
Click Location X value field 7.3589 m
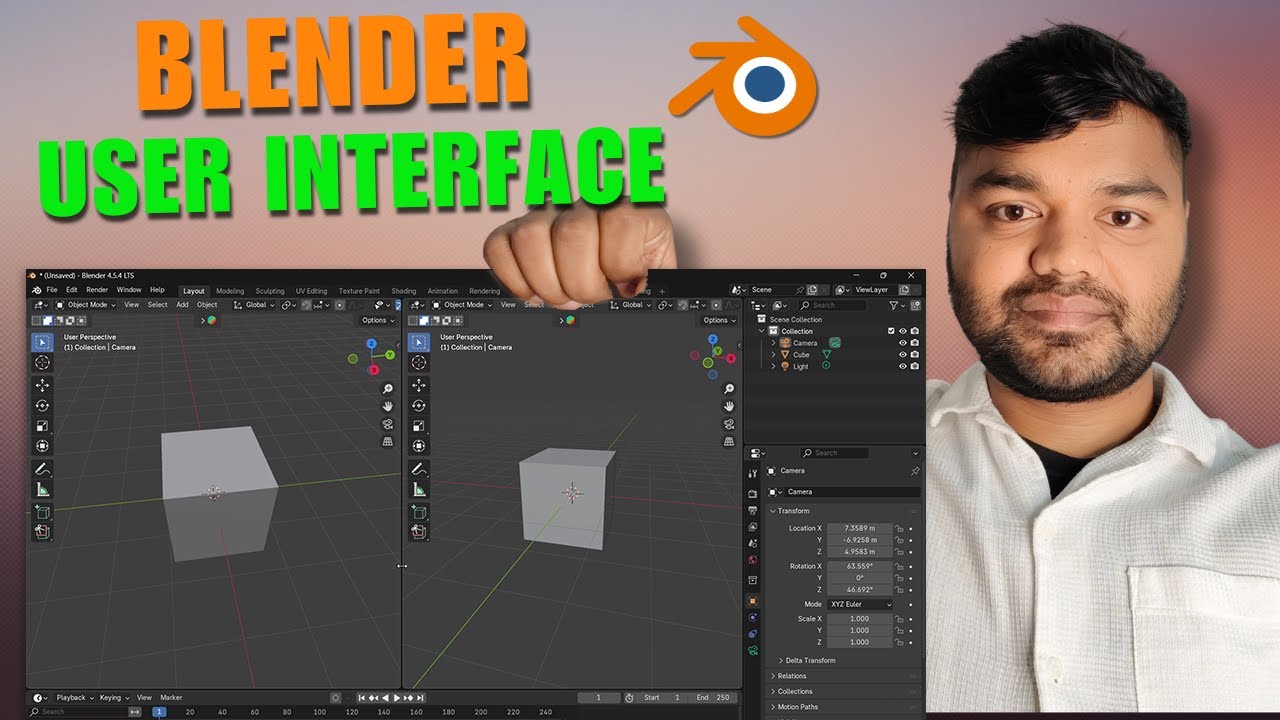pyautogui.click(x=859, y=528)
